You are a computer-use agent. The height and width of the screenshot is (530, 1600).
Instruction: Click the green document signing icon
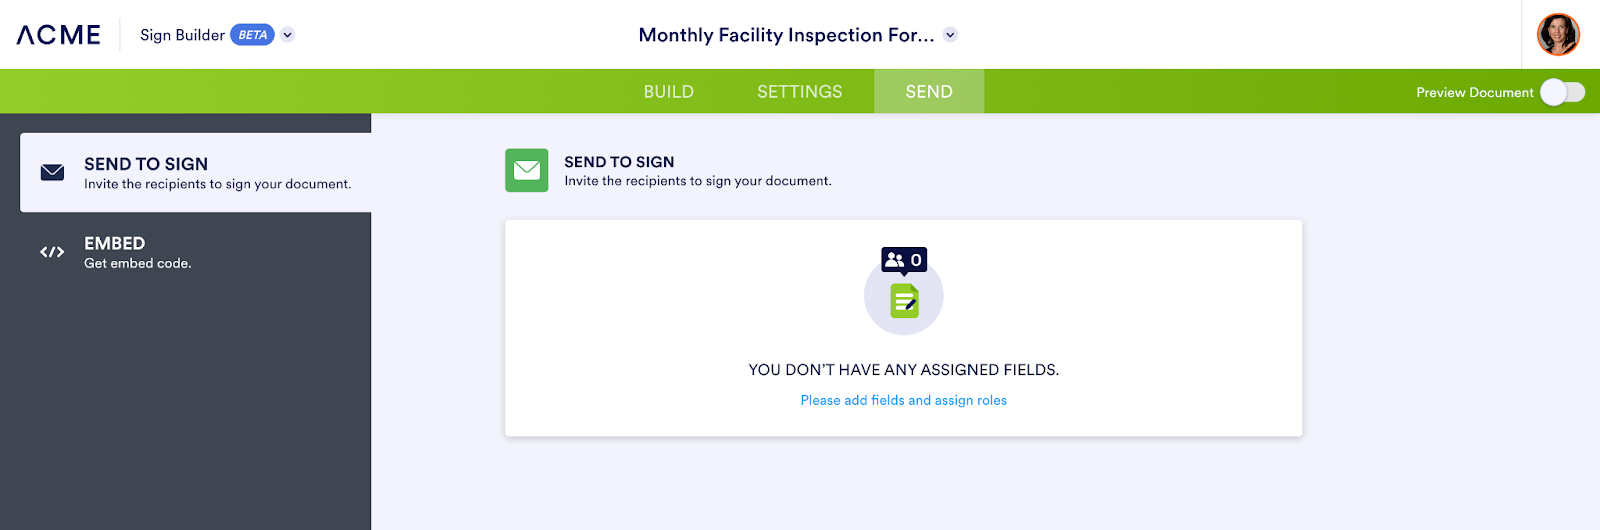tap(904, 300)
